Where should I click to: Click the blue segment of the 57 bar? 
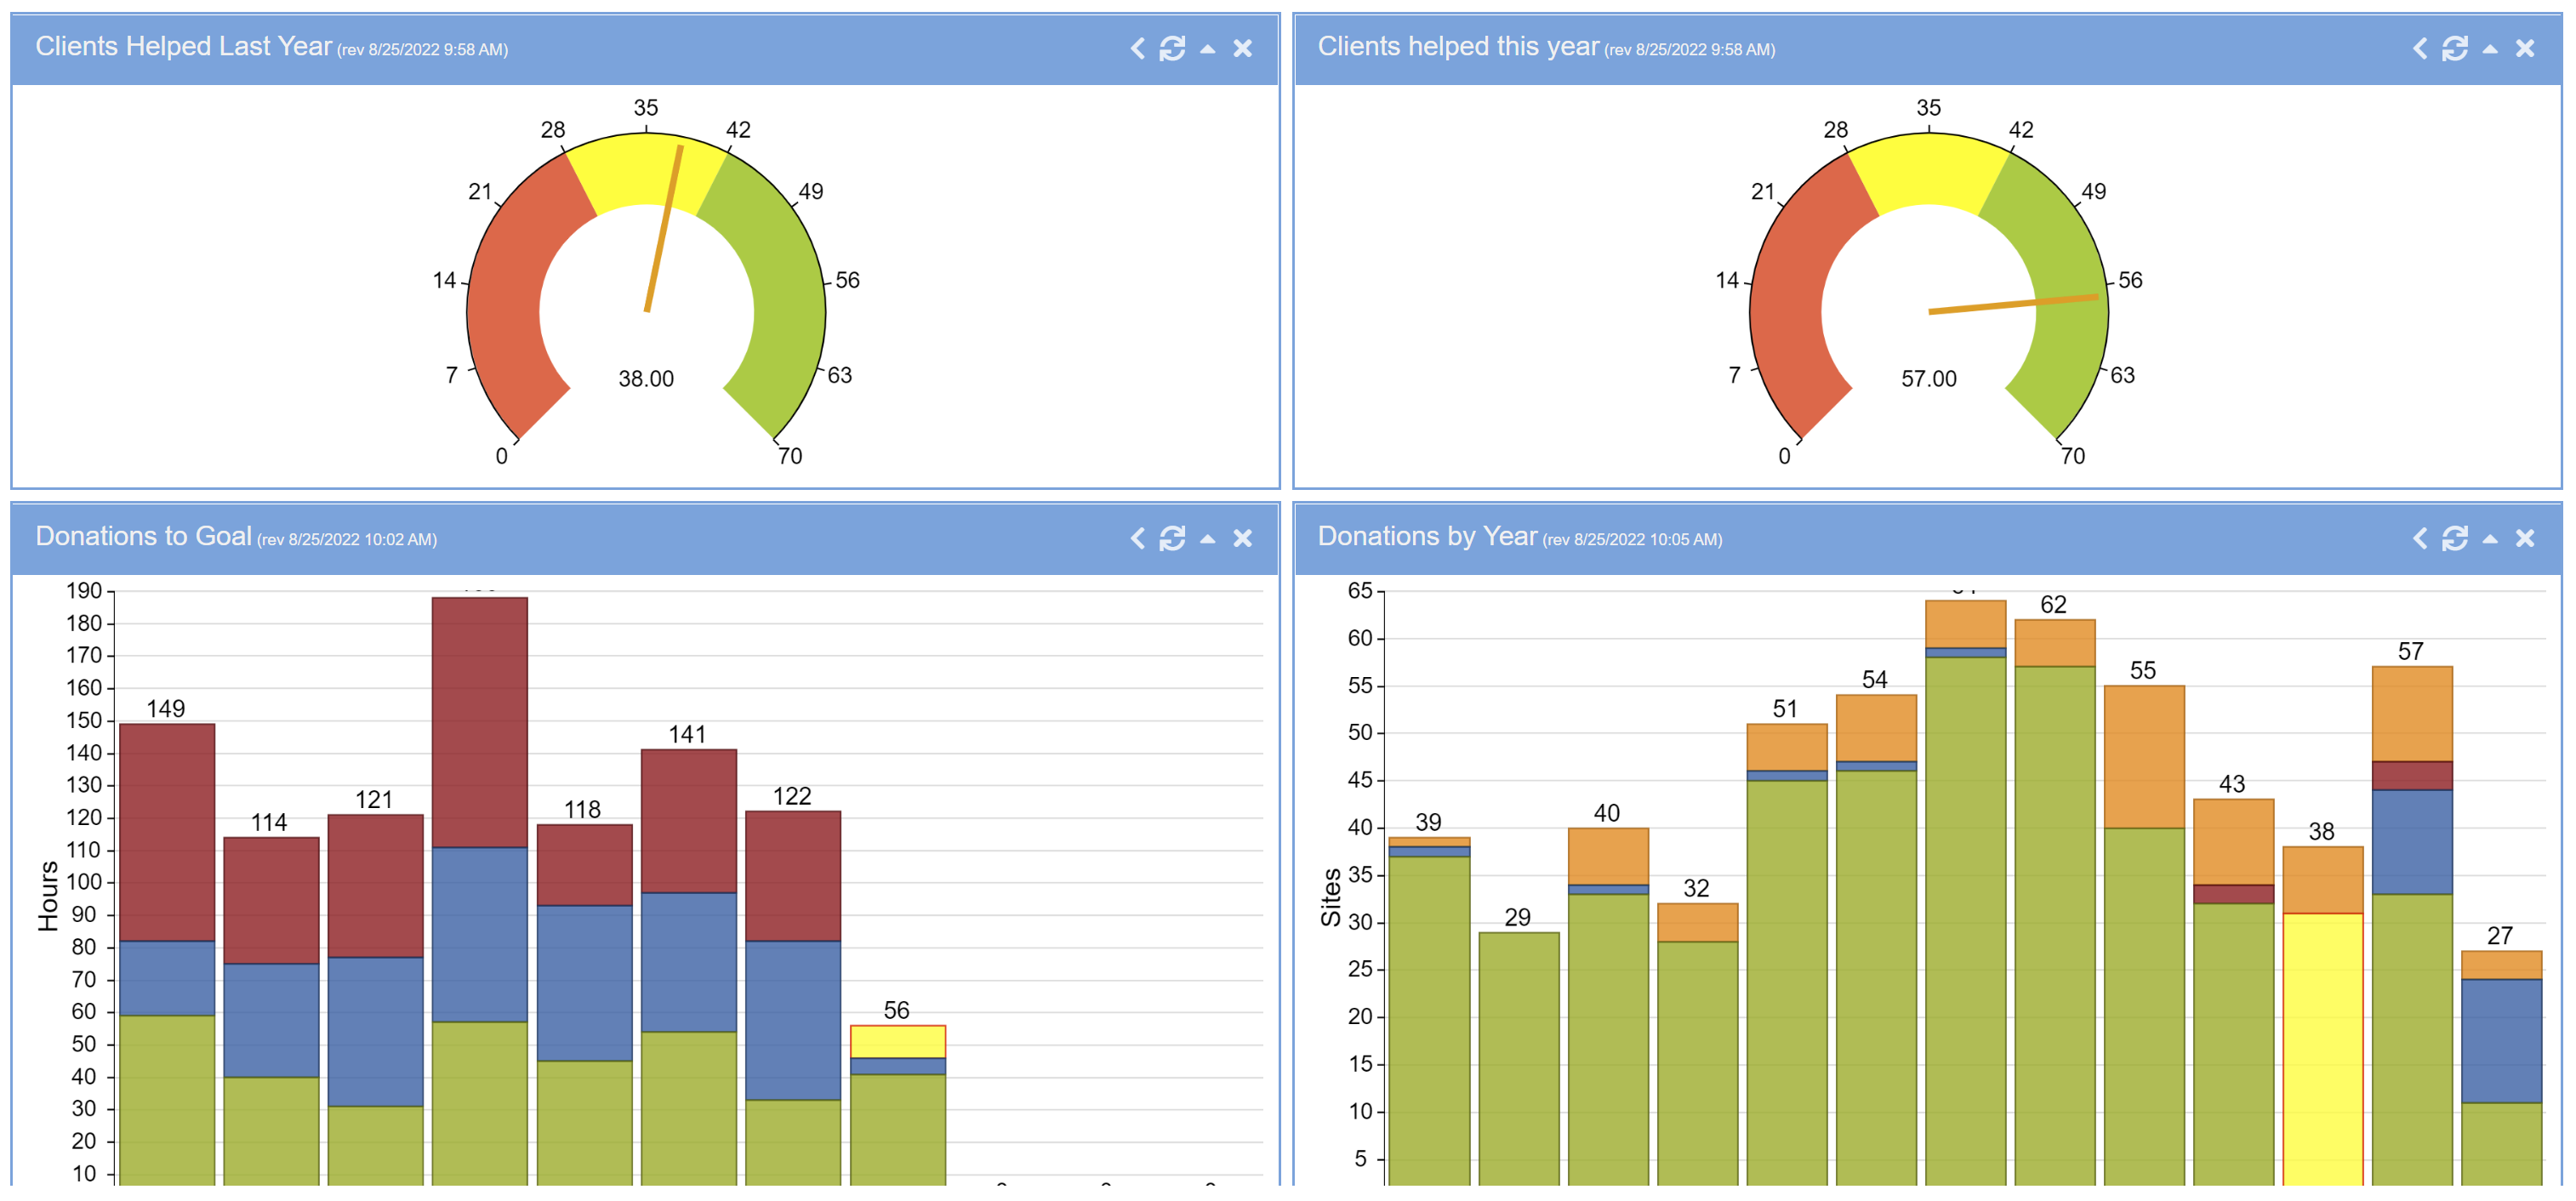(2412, 841)
